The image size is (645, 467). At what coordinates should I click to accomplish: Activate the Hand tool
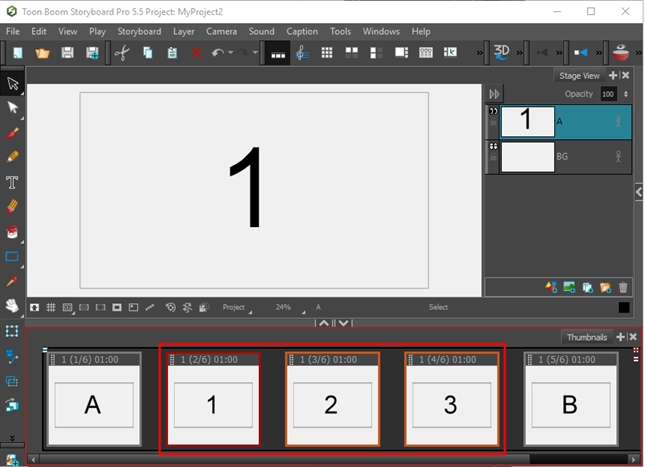(13, 305)
